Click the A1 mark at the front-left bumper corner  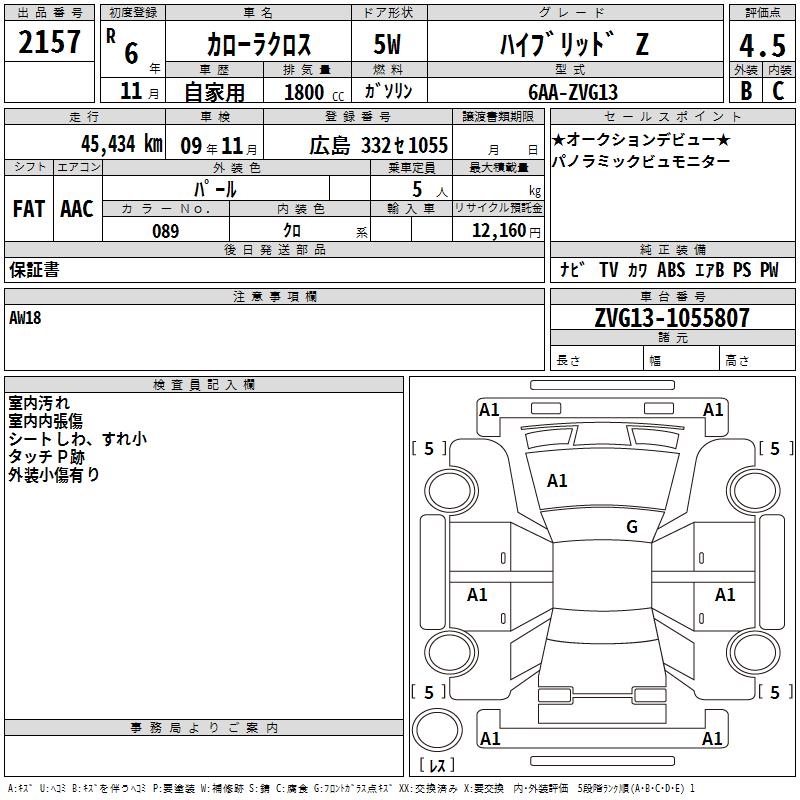click(x=489, y=409)
